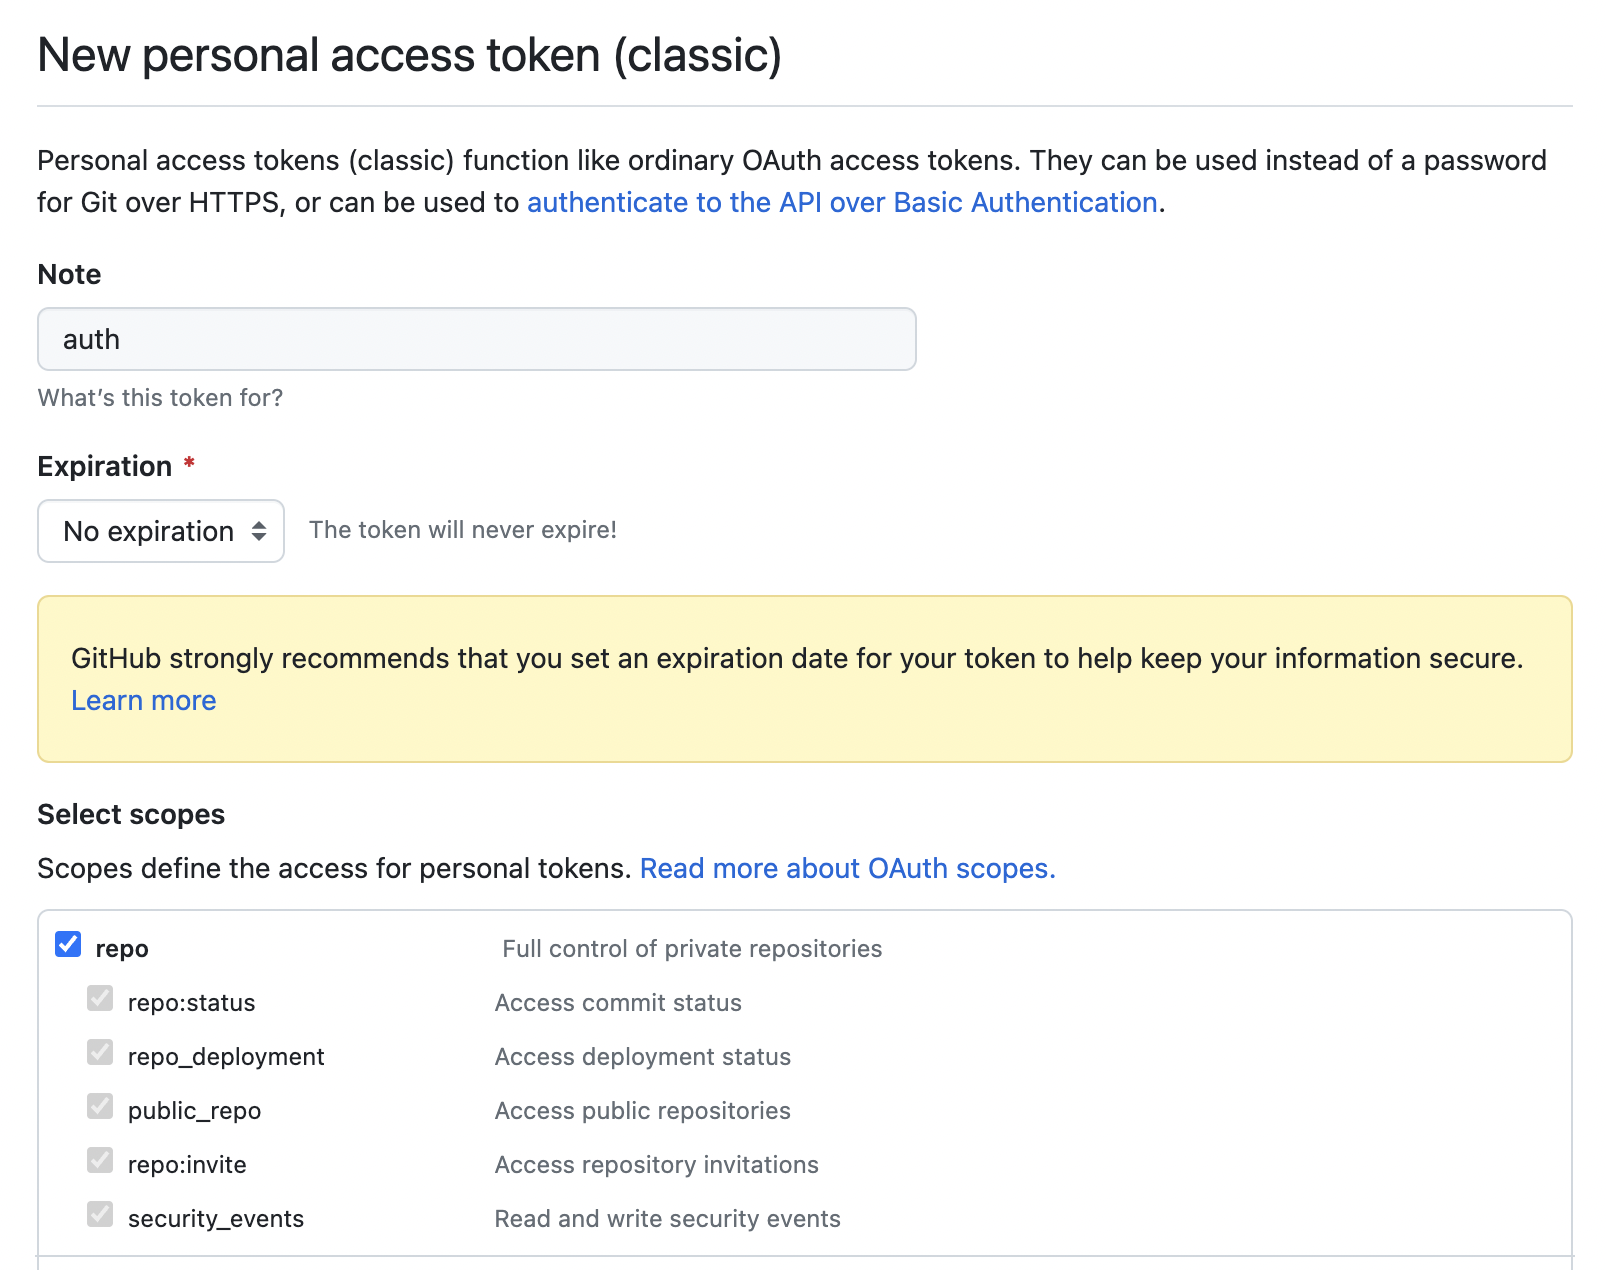Click the "Note" field label
1606x1270 pixels.
pyautogui.click(x=69, y=274)
